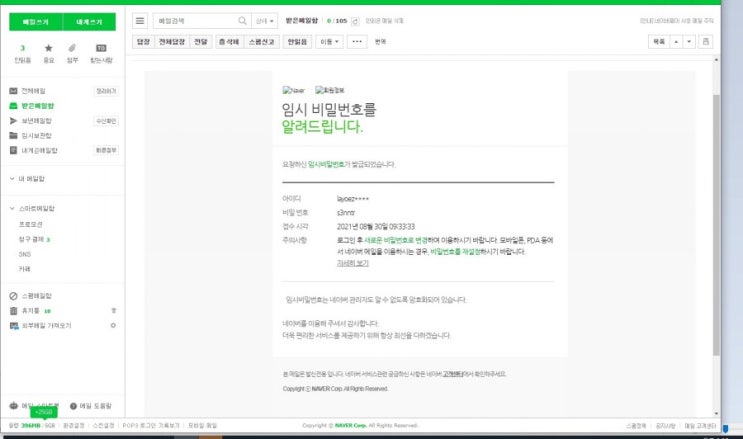This screenshot has height=439, width=743.
Task: Go to next mail with down arrow
Action: click(689, 42)
